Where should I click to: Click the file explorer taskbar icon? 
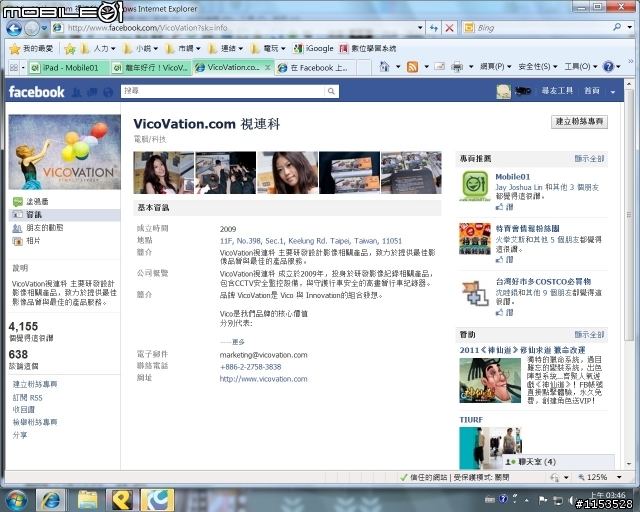click(87, 500)
